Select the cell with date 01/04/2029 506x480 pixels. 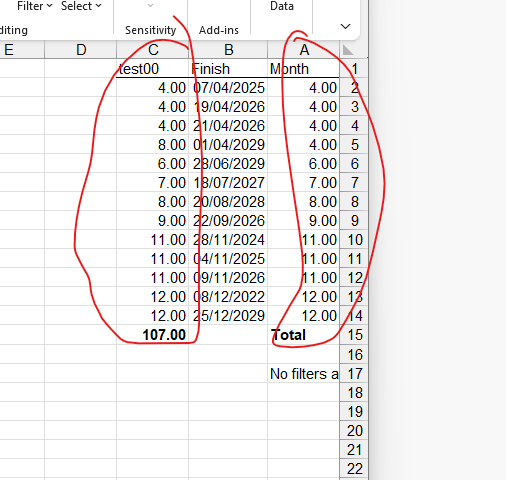tap(228, 145)
